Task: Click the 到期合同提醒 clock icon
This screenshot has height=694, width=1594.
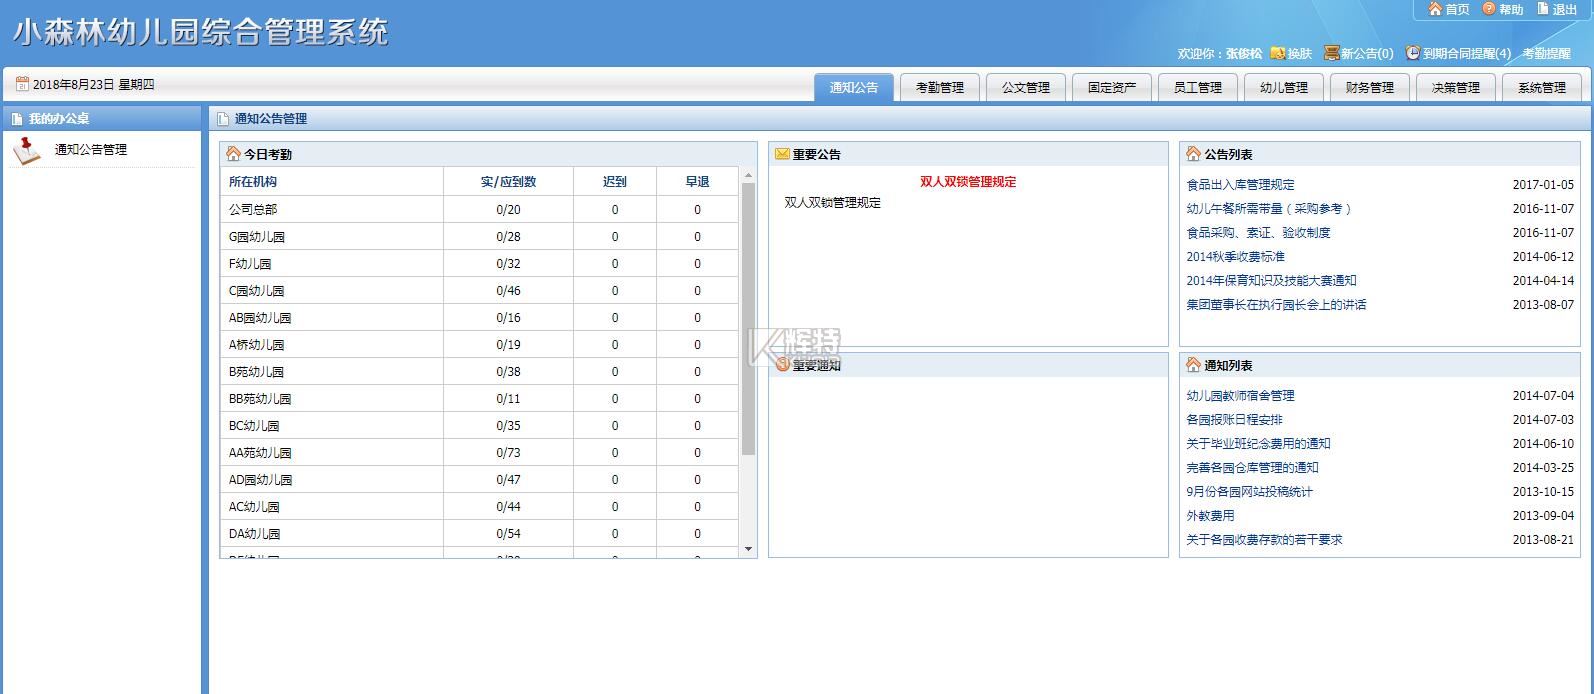Action: 1412,53
